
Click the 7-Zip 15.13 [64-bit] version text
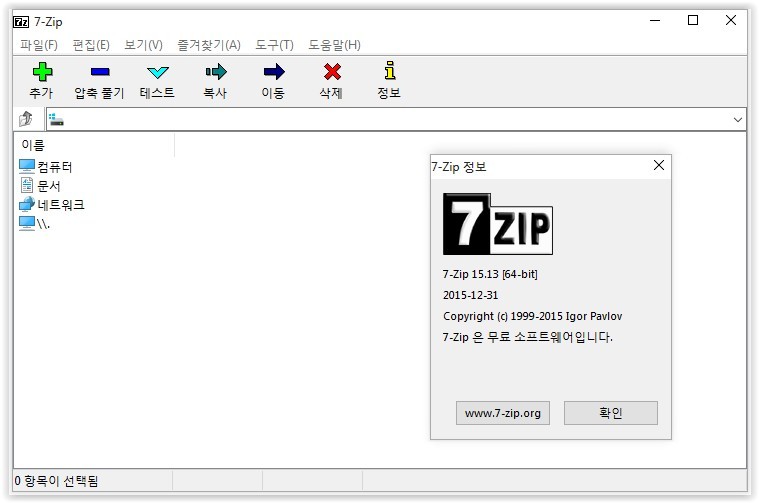tap(490, 274)
